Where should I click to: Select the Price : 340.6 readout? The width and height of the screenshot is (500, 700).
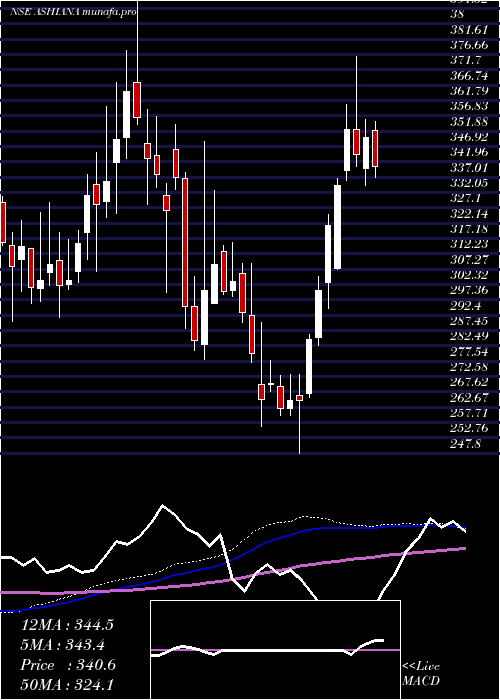[x=68, y=665]
